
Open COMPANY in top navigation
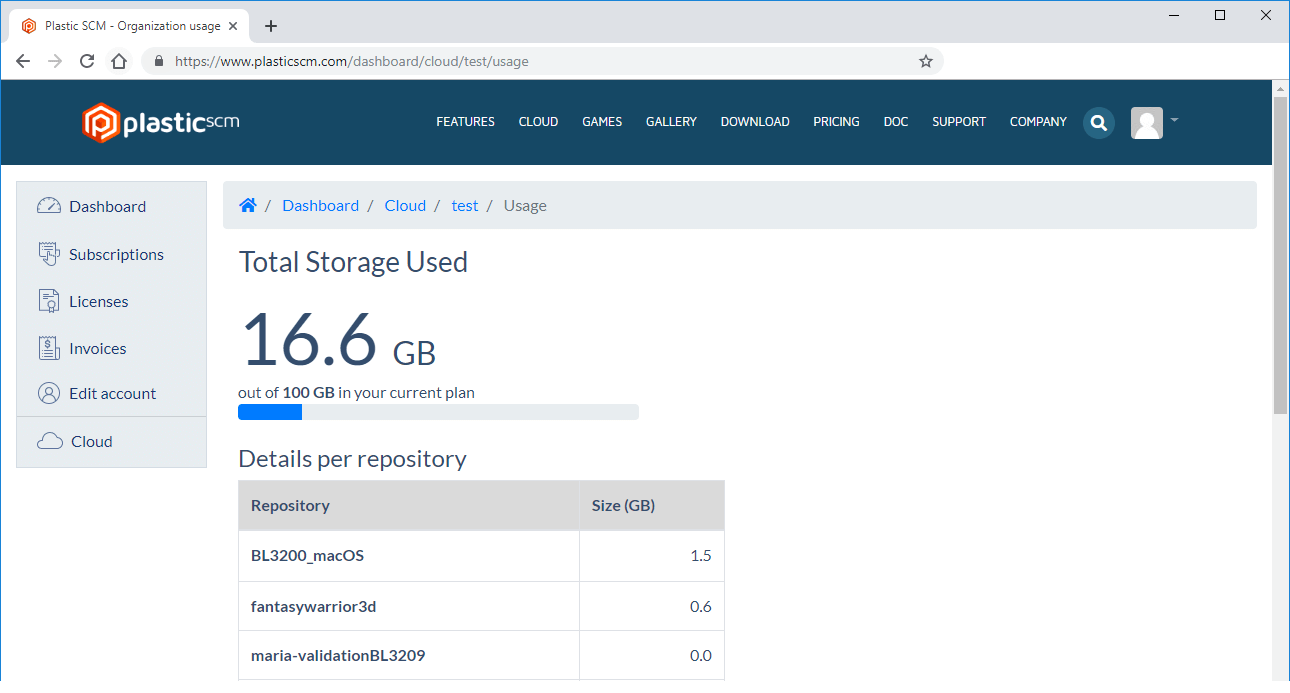[1038, 122]
